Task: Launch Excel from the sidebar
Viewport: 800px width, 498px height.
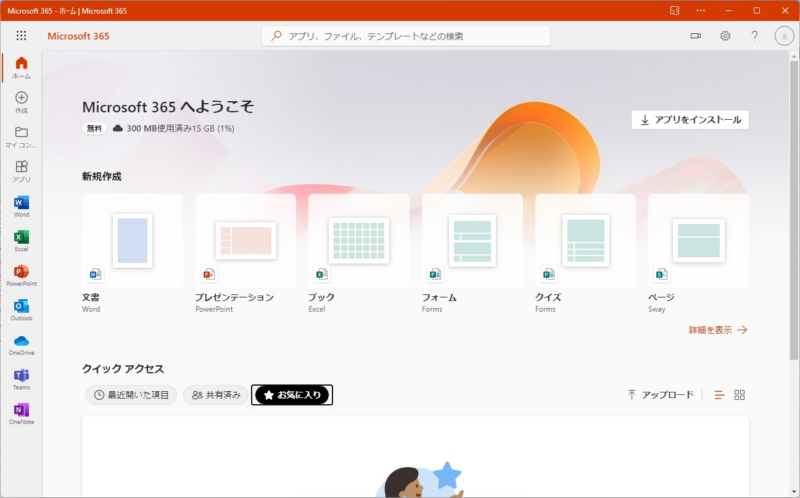Action: tap(21, 240)
